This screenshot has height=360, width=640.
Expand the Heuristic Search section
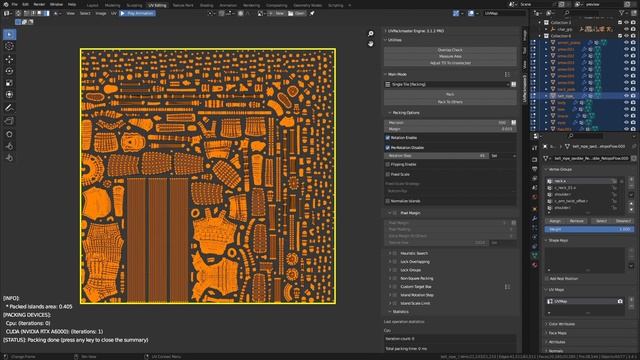390,253
